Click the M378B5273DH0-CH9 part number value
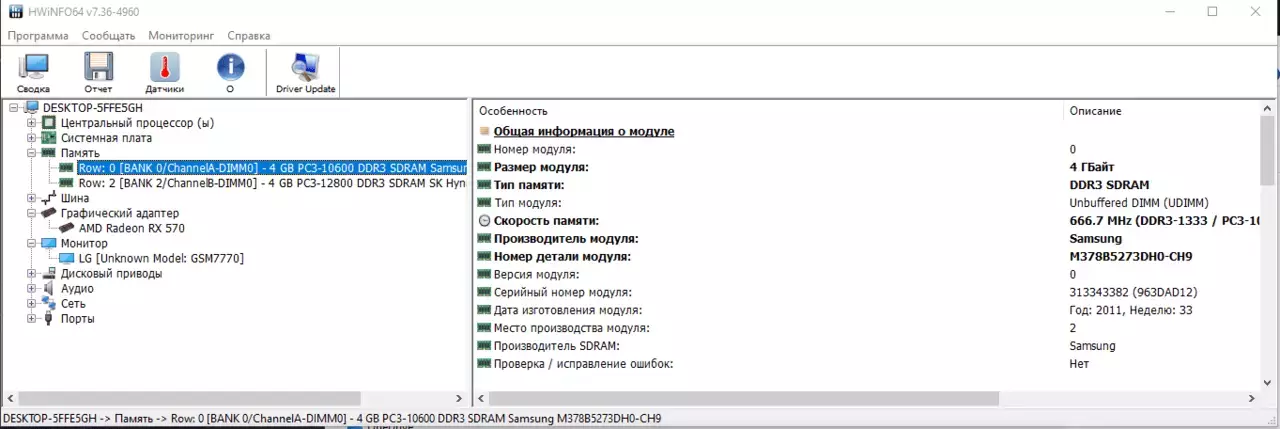Viewport: 1280px width, 429px height. pyautogui.click(x=1130, y=257)
